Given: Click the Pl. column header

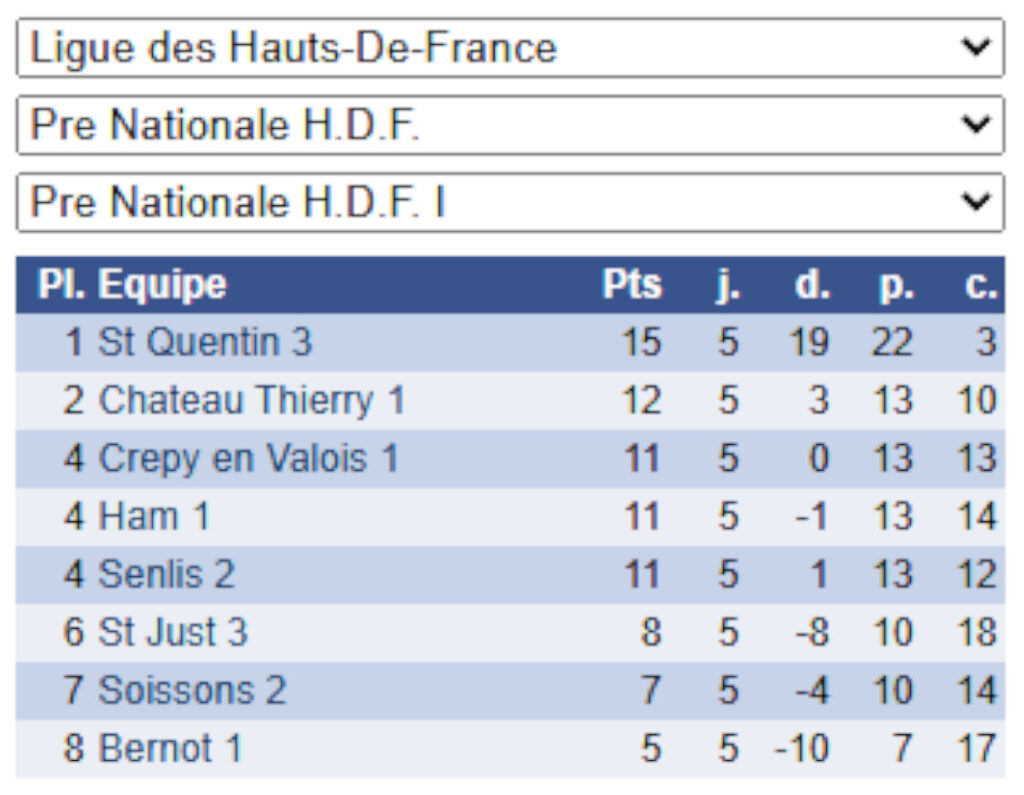Looking at the screenshot, I should click(x=64, y=285).
